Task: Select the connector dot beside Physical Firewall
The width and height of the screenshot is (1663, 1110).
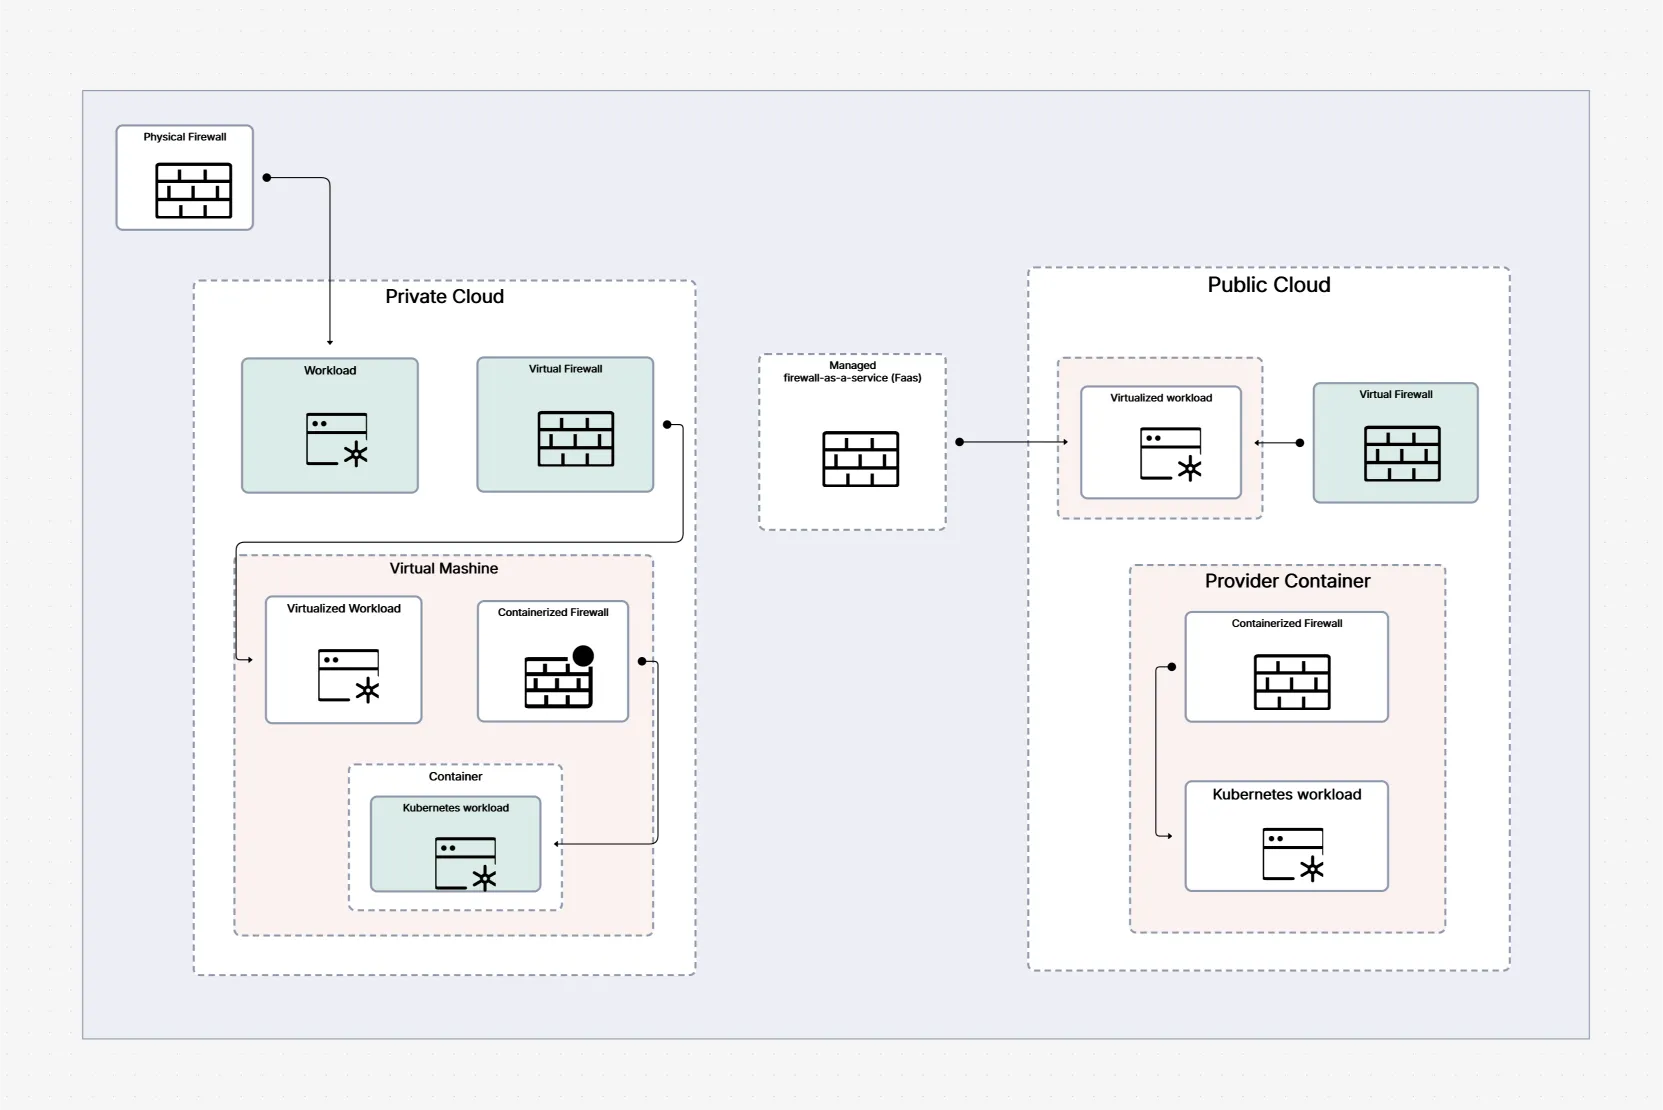Action: click(267, 178)
